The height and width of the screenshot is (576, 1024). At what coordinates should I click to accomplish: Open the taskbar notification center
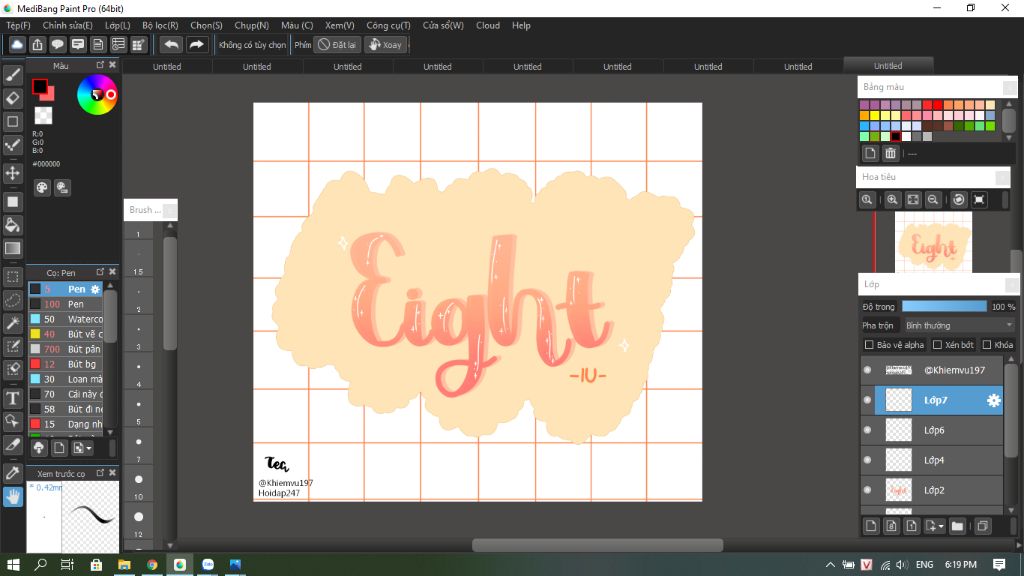[999, 565]
